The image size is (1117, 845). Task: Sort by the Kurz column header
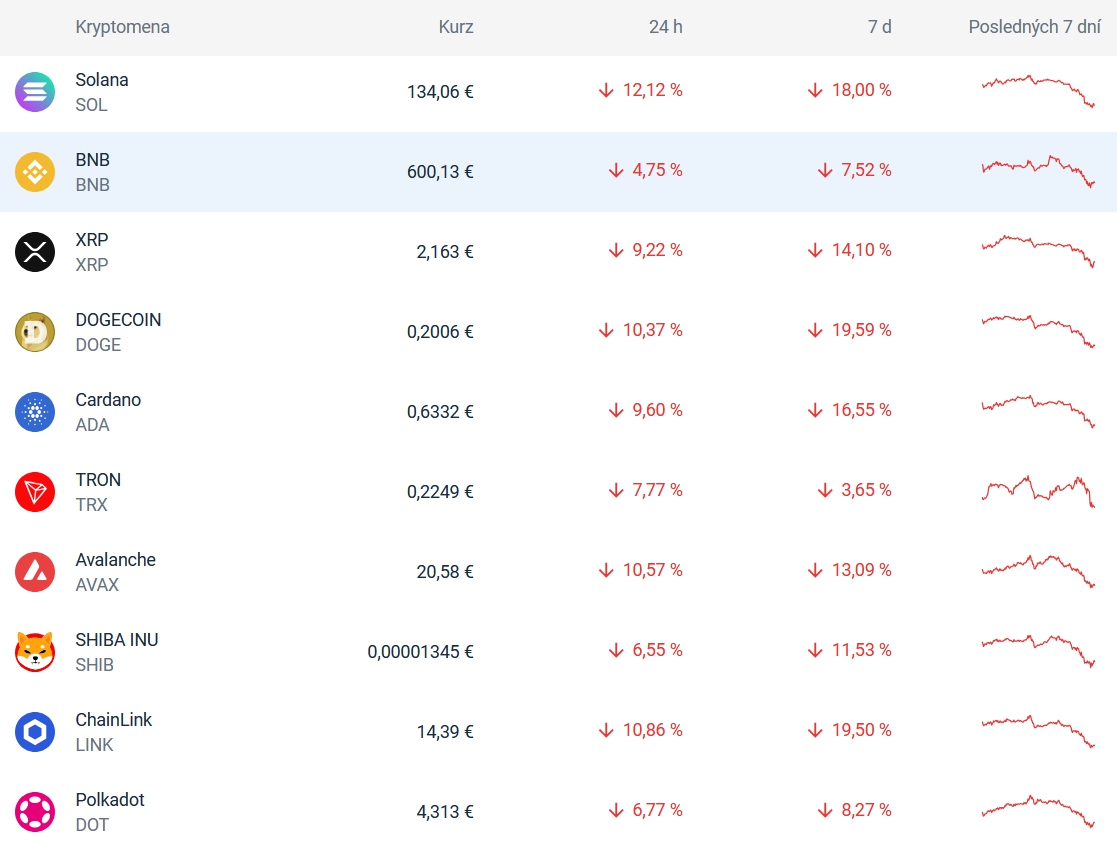point(455,27)
